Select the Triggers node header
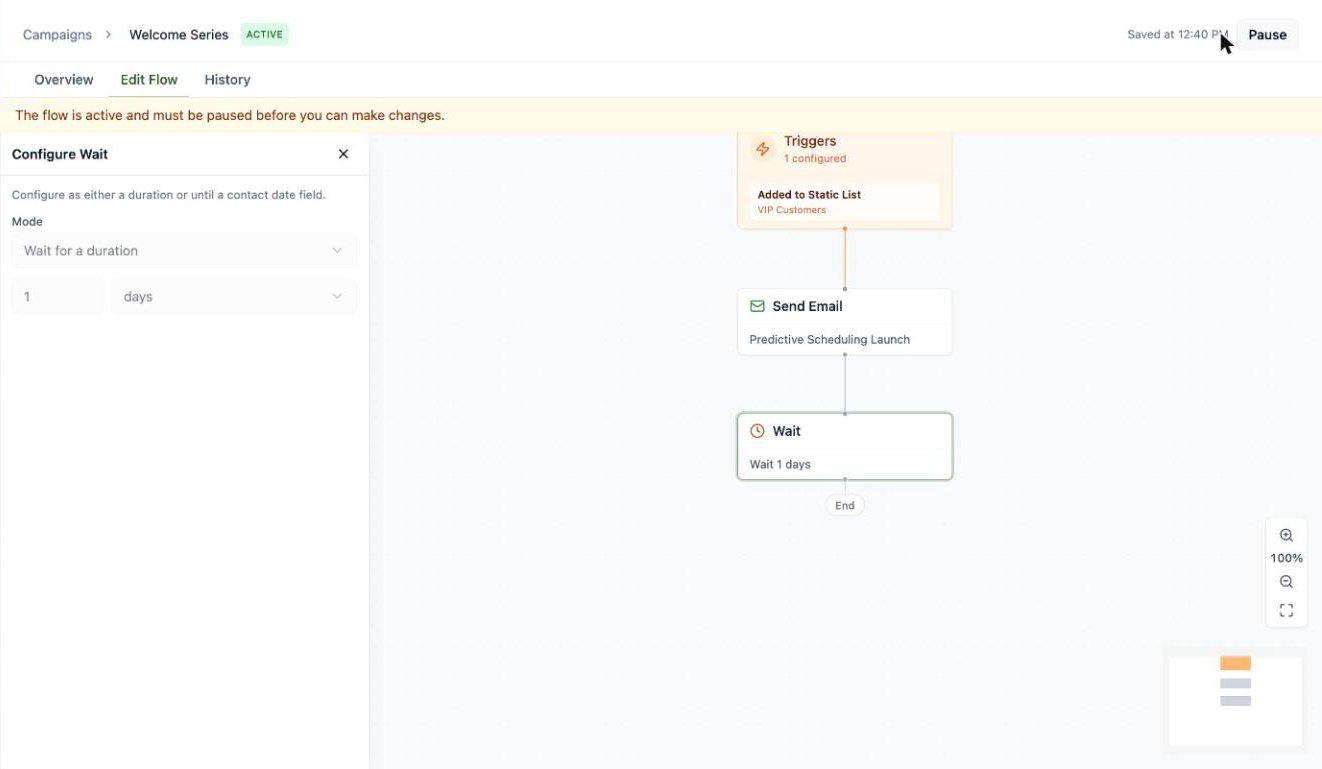The height and width of the screenshot is (769, 1322). coord(810,141)
